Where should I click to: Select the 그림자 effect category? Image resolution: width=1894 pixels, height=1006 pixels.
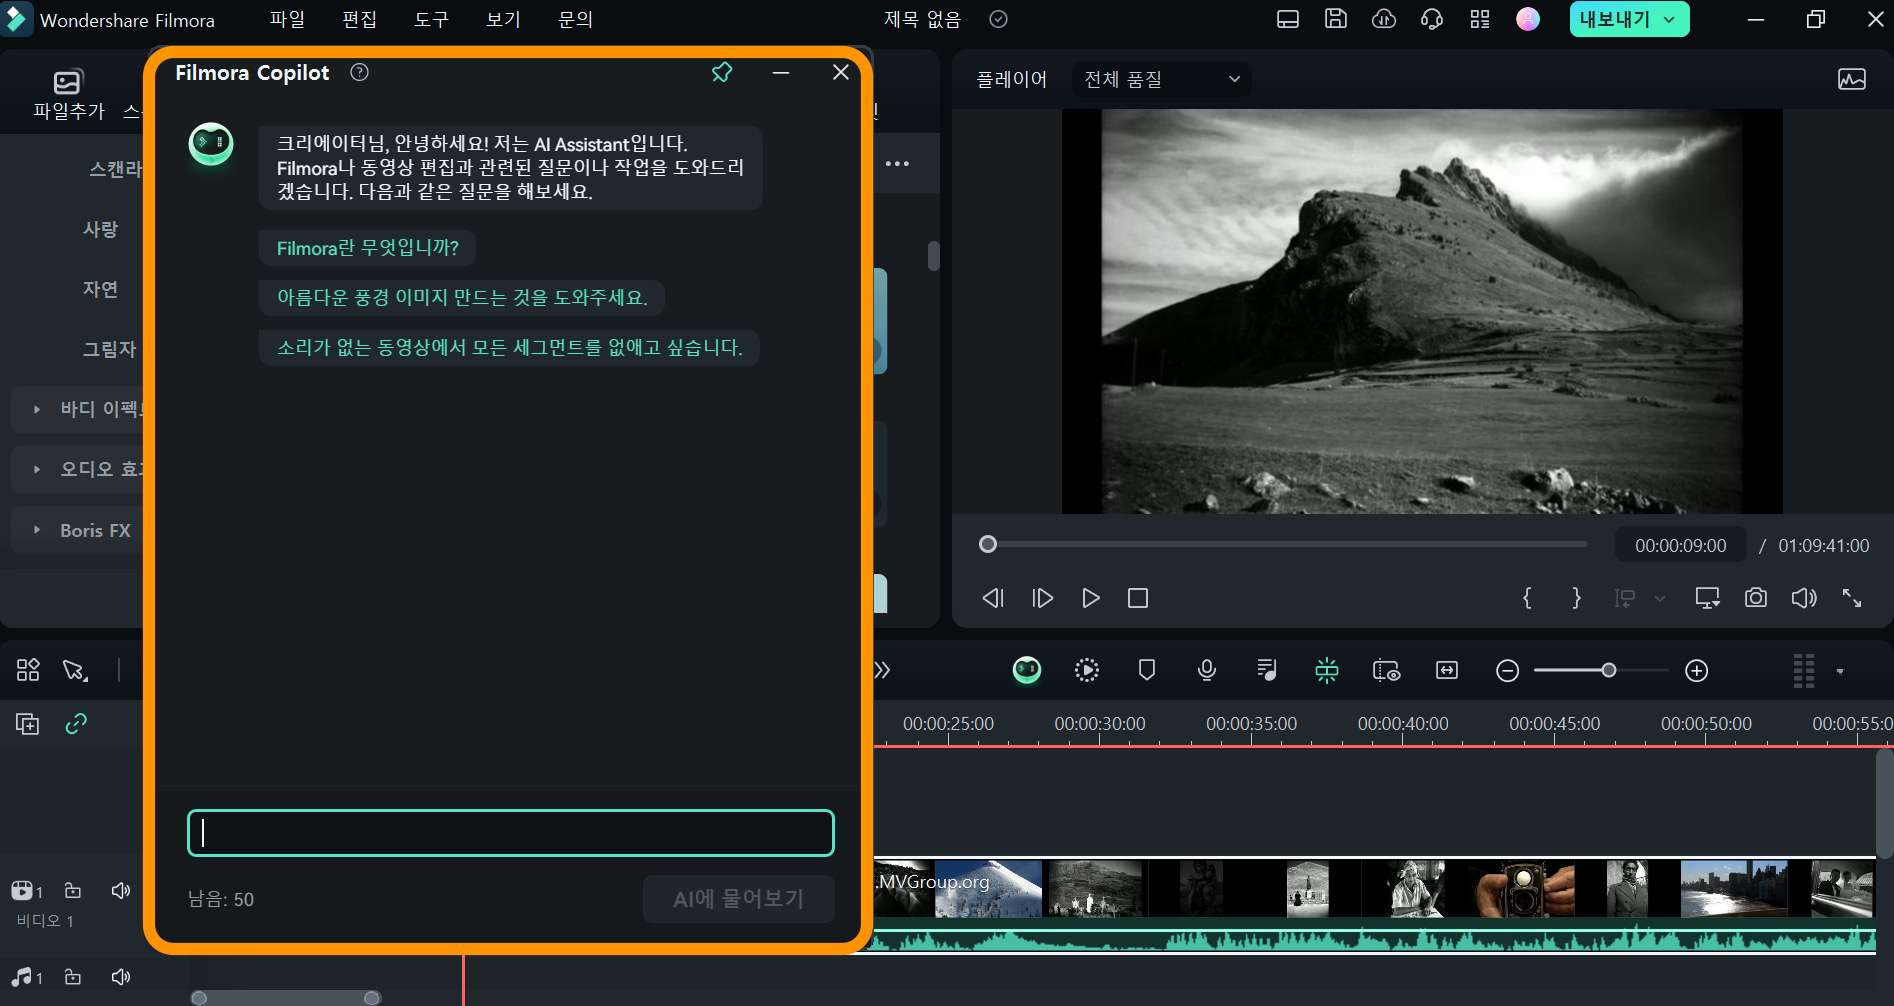(109, 349)
